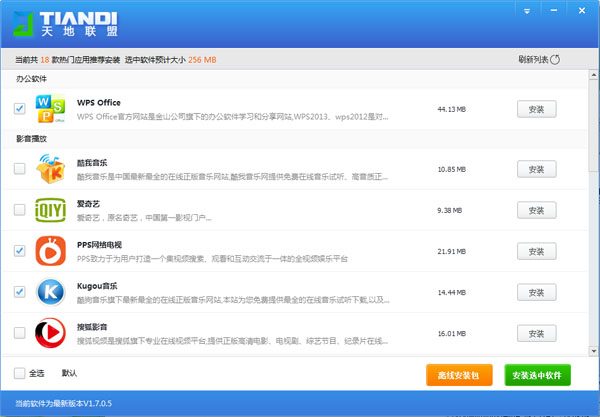
Task: Click the blue Kugou K icon
Action: click(51, 292)
